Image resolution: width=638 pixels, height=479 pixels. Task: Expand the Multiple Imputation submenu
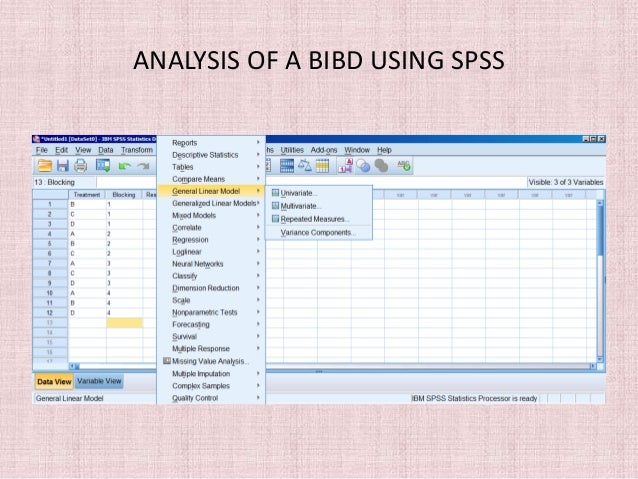coord(211,374)
